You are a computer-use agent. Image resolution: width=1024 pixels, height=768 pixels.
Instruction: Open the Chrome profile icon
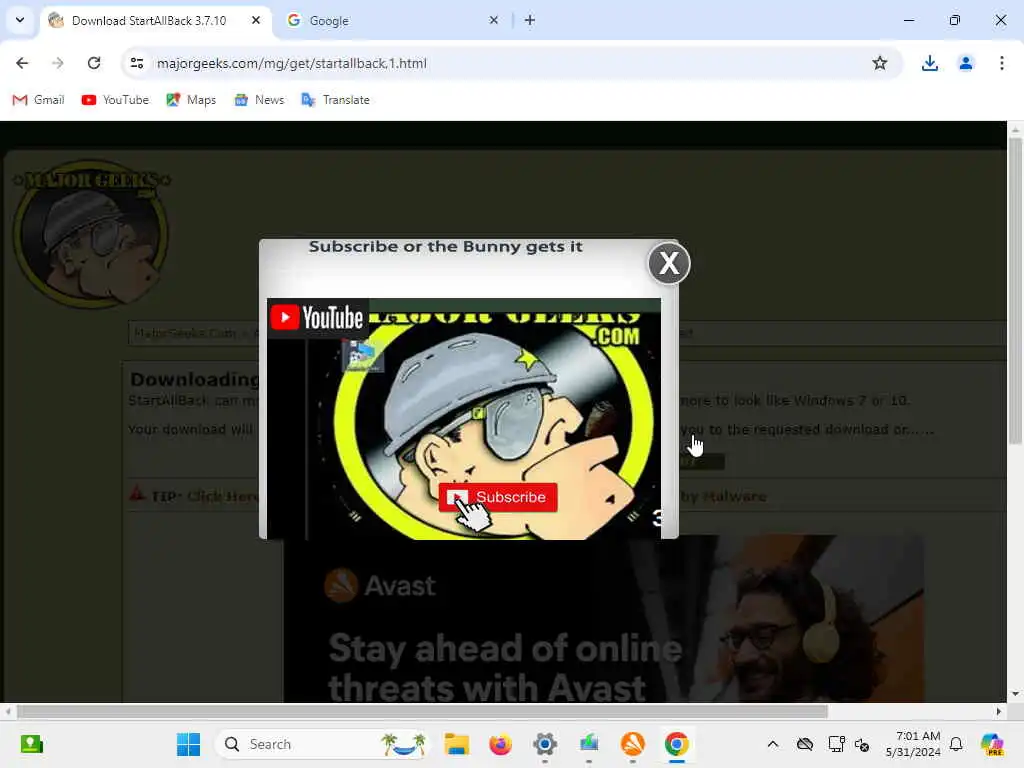tap(965, 63)
